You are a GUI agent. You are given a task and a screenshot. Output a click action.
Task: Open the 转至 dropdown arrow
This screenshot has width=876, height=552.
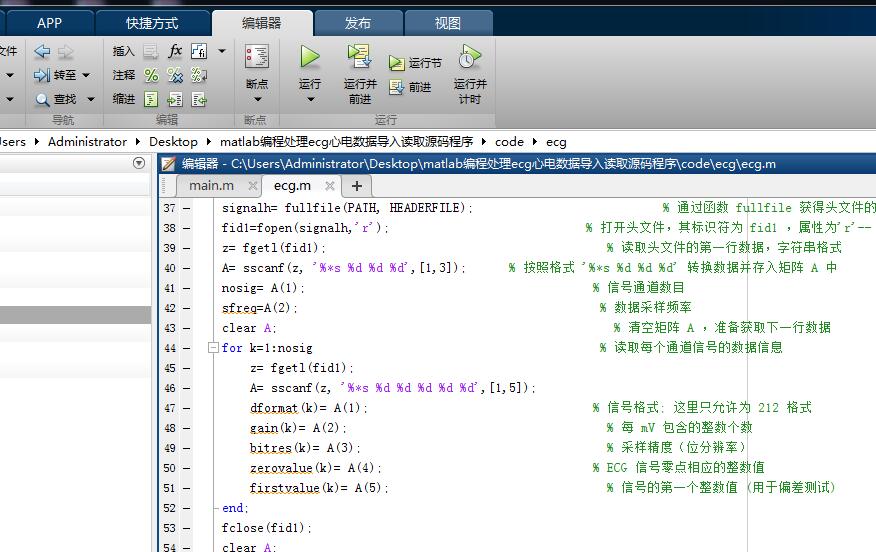click(x=86, y=75)
